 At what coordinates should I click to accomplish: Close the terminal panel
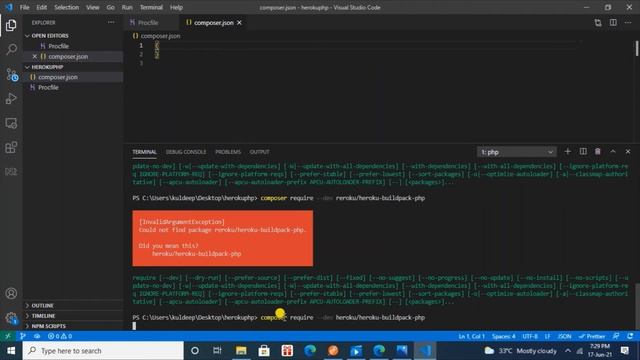[x=628, y=151]
